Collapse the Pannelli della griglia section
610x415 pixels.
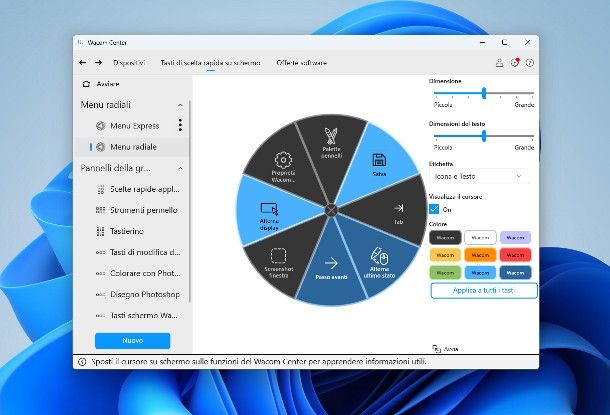point(180,167)
